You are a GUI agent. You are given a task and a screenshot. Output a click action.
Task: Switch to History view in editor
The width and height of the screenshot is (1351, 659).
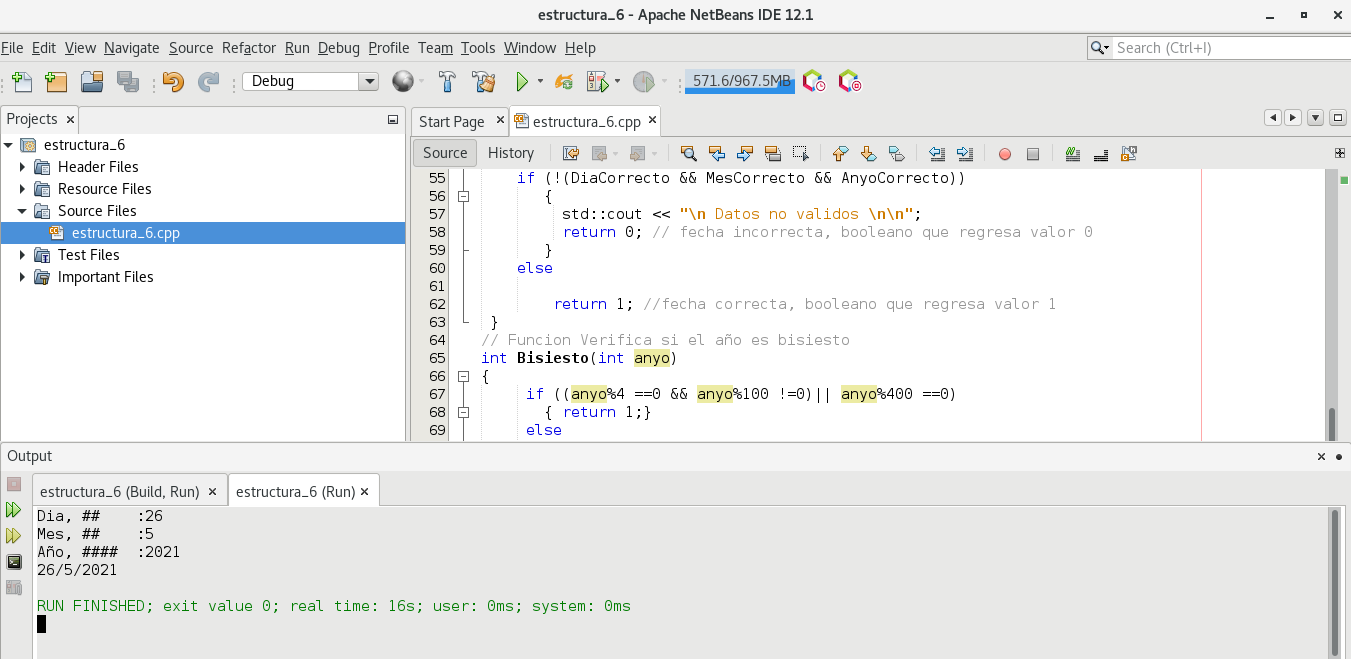coord(511,153)
